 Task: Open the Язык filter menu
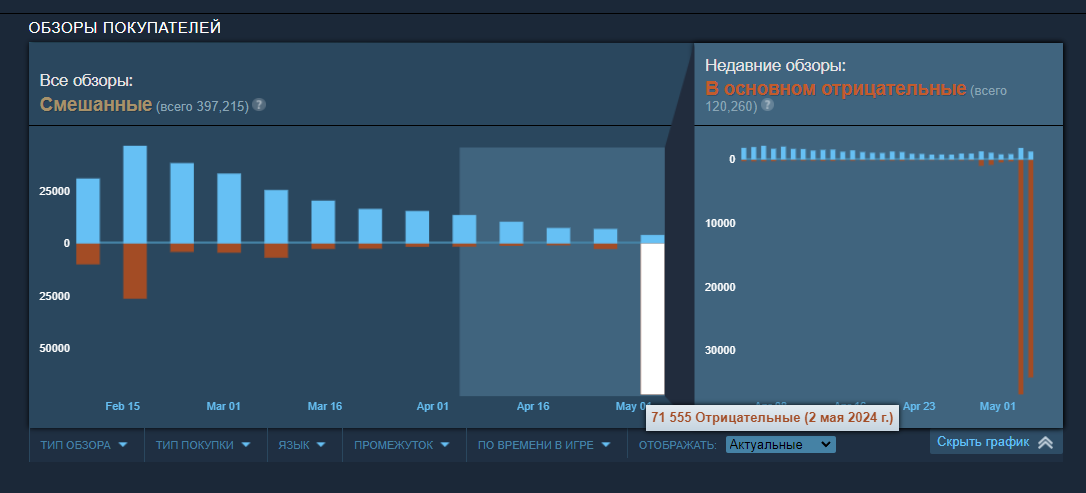[302, 445]
